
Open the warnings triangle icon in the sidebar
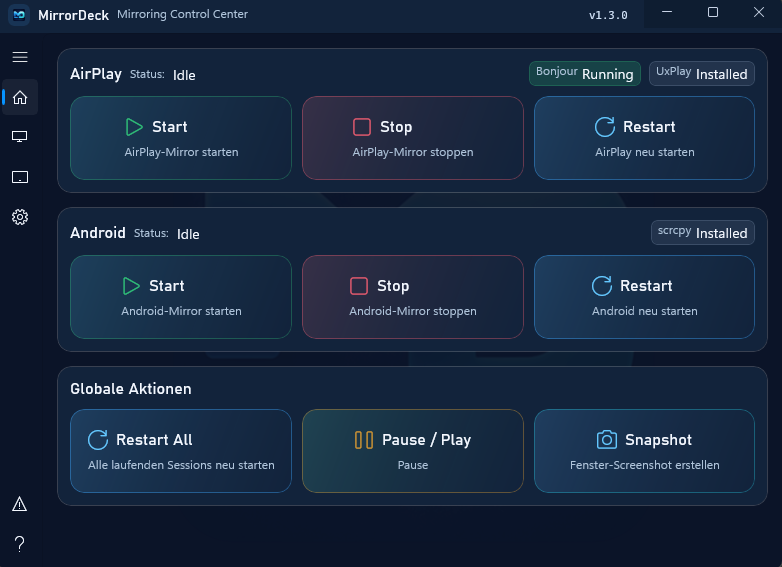pos(19,504)
